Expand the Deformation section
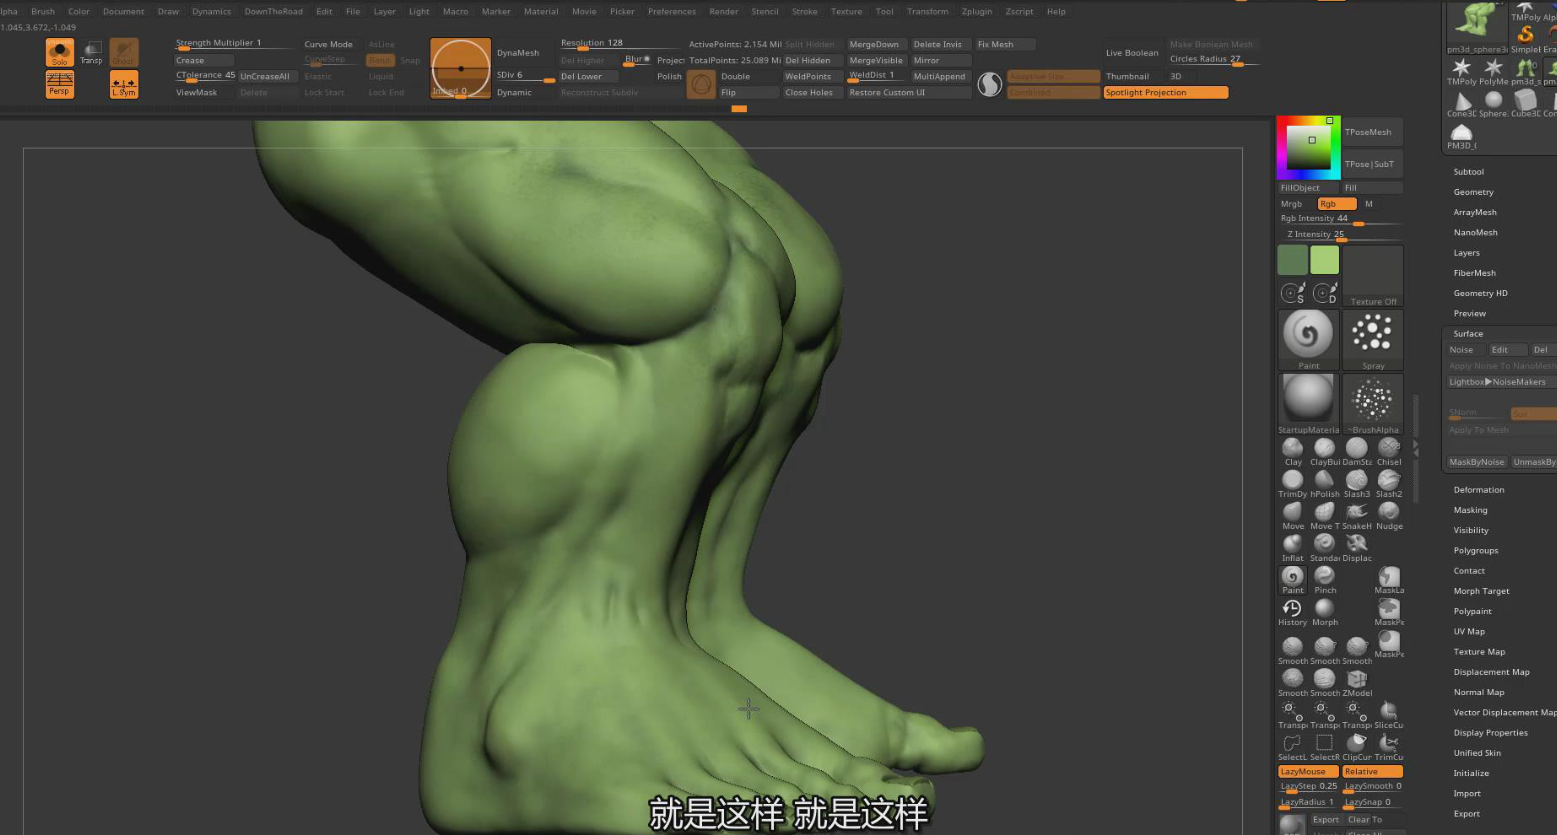Viewport: 1557px width, 835px height. coord(1478,490)
